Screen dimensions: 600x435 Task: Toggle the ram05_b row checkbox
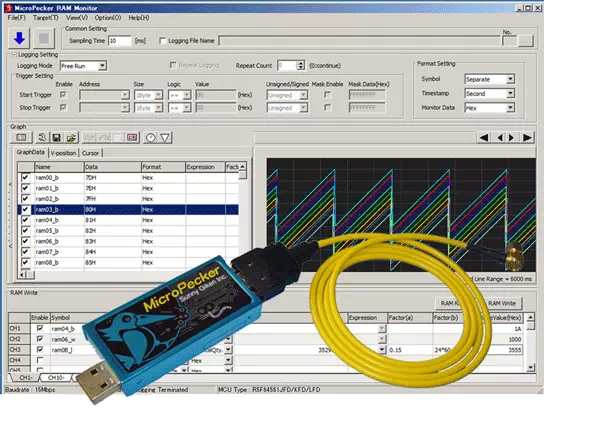click(25, 230)
